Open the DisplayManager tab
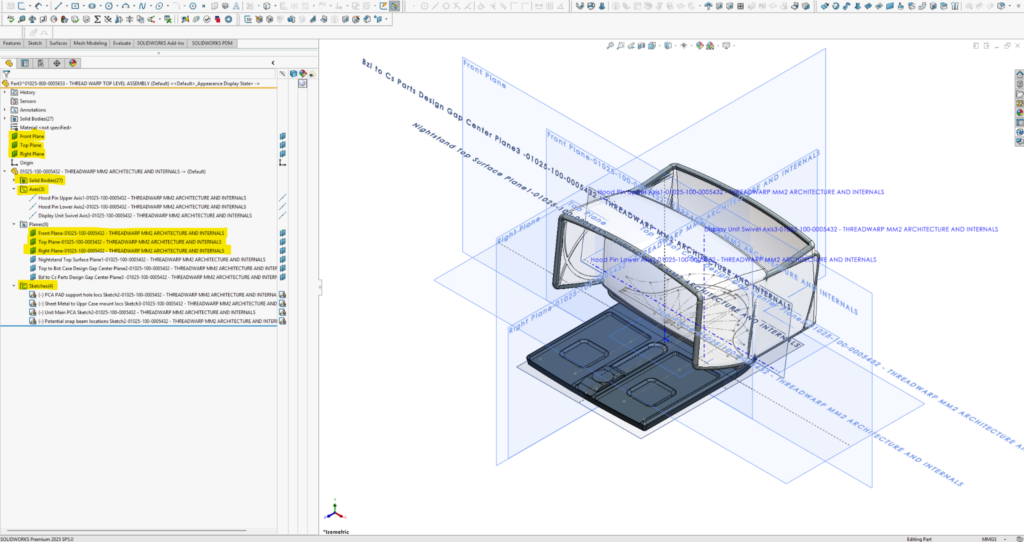This screenshot has height=542, width=1024. coord(72,63)
